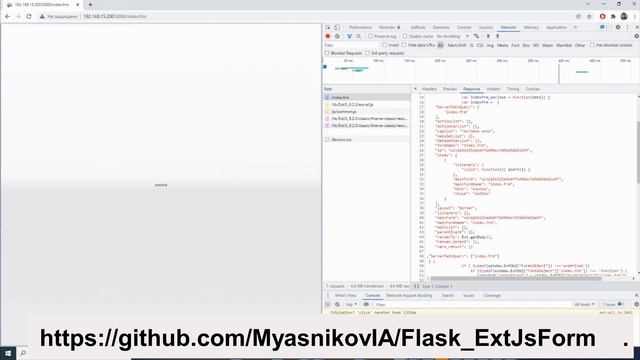Select the /index.frm request row
640x360 pixels.
coord(367,98)
